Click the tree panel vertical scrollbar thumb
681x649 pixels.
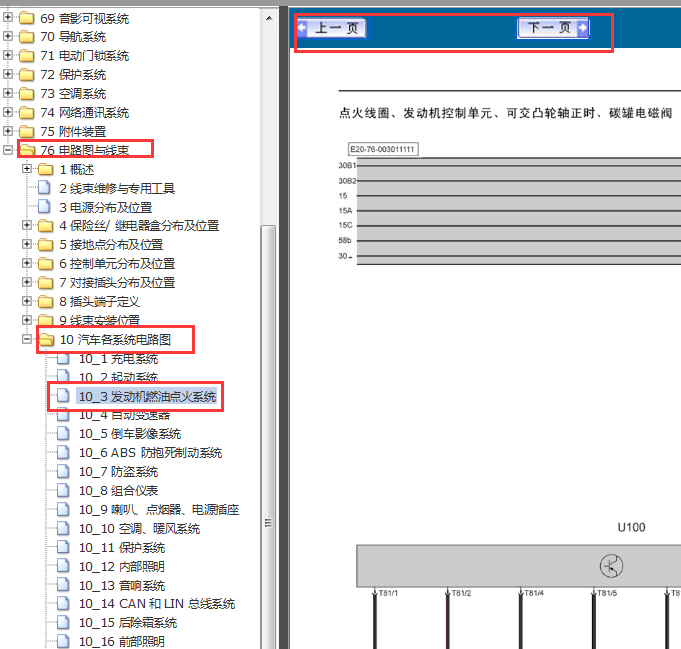tap(269, 436)
